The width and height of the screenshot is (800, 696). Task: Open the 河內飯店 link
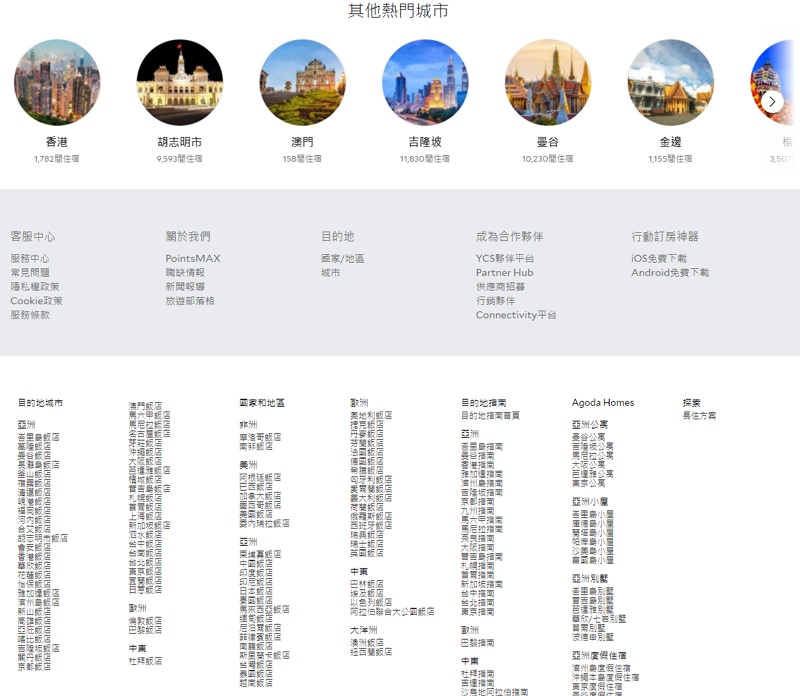34,519
